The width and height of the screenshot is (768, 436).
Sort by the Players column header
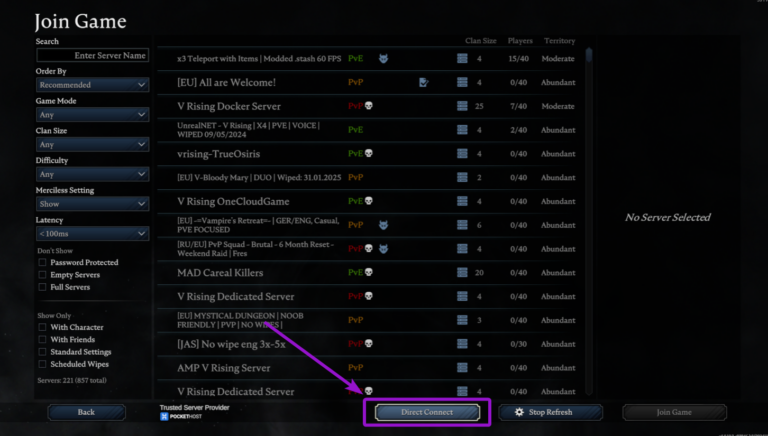[x=520, y=41]
